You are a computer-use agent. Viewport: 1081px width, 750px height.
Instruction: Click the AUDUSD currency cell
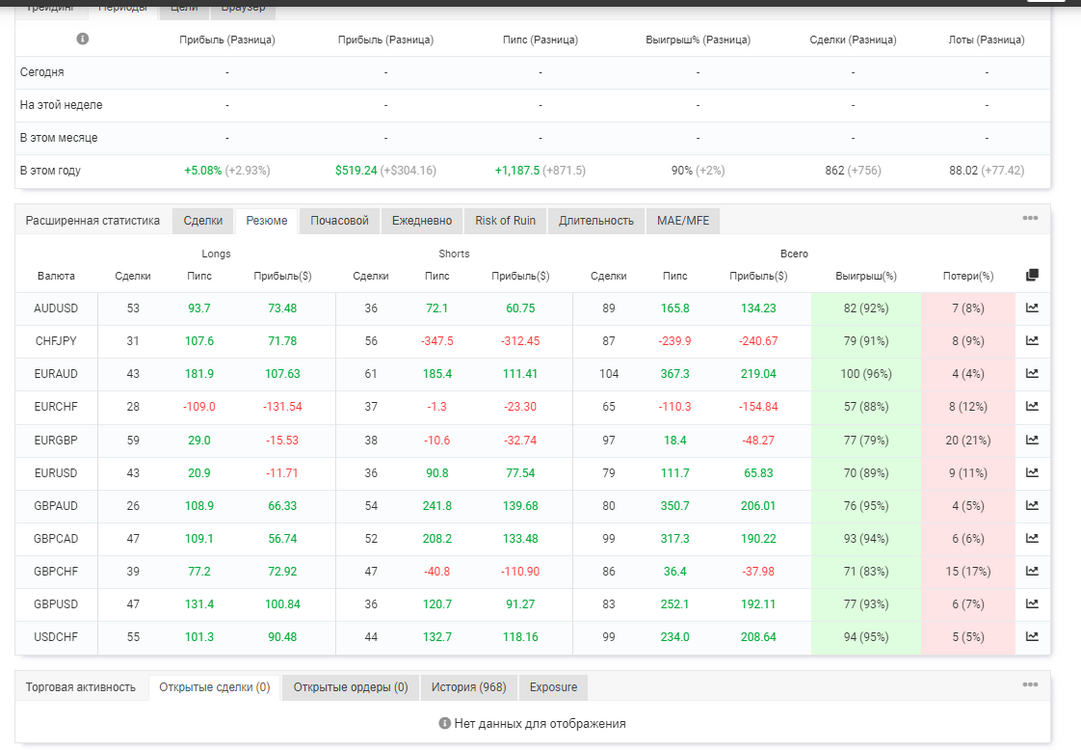(x=56, y=308)
